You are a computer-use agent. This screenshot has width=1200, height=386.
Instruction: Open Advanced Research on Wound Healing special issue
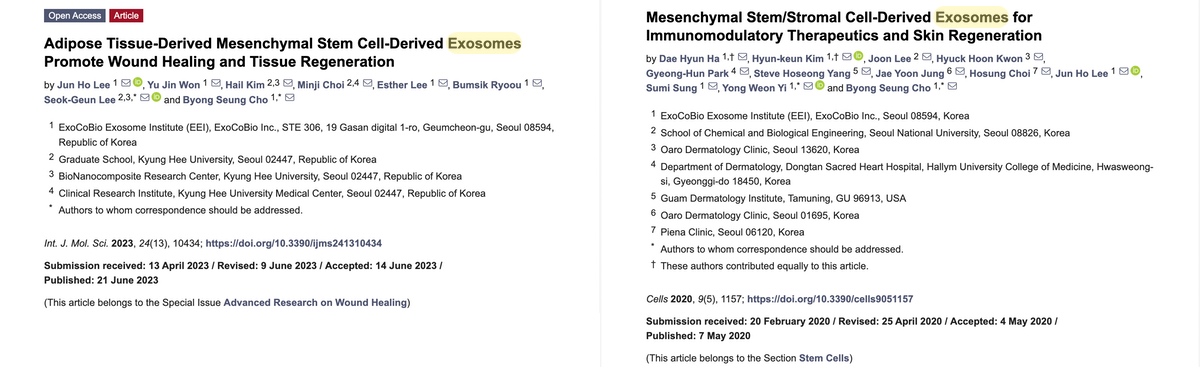click(316, 302)
